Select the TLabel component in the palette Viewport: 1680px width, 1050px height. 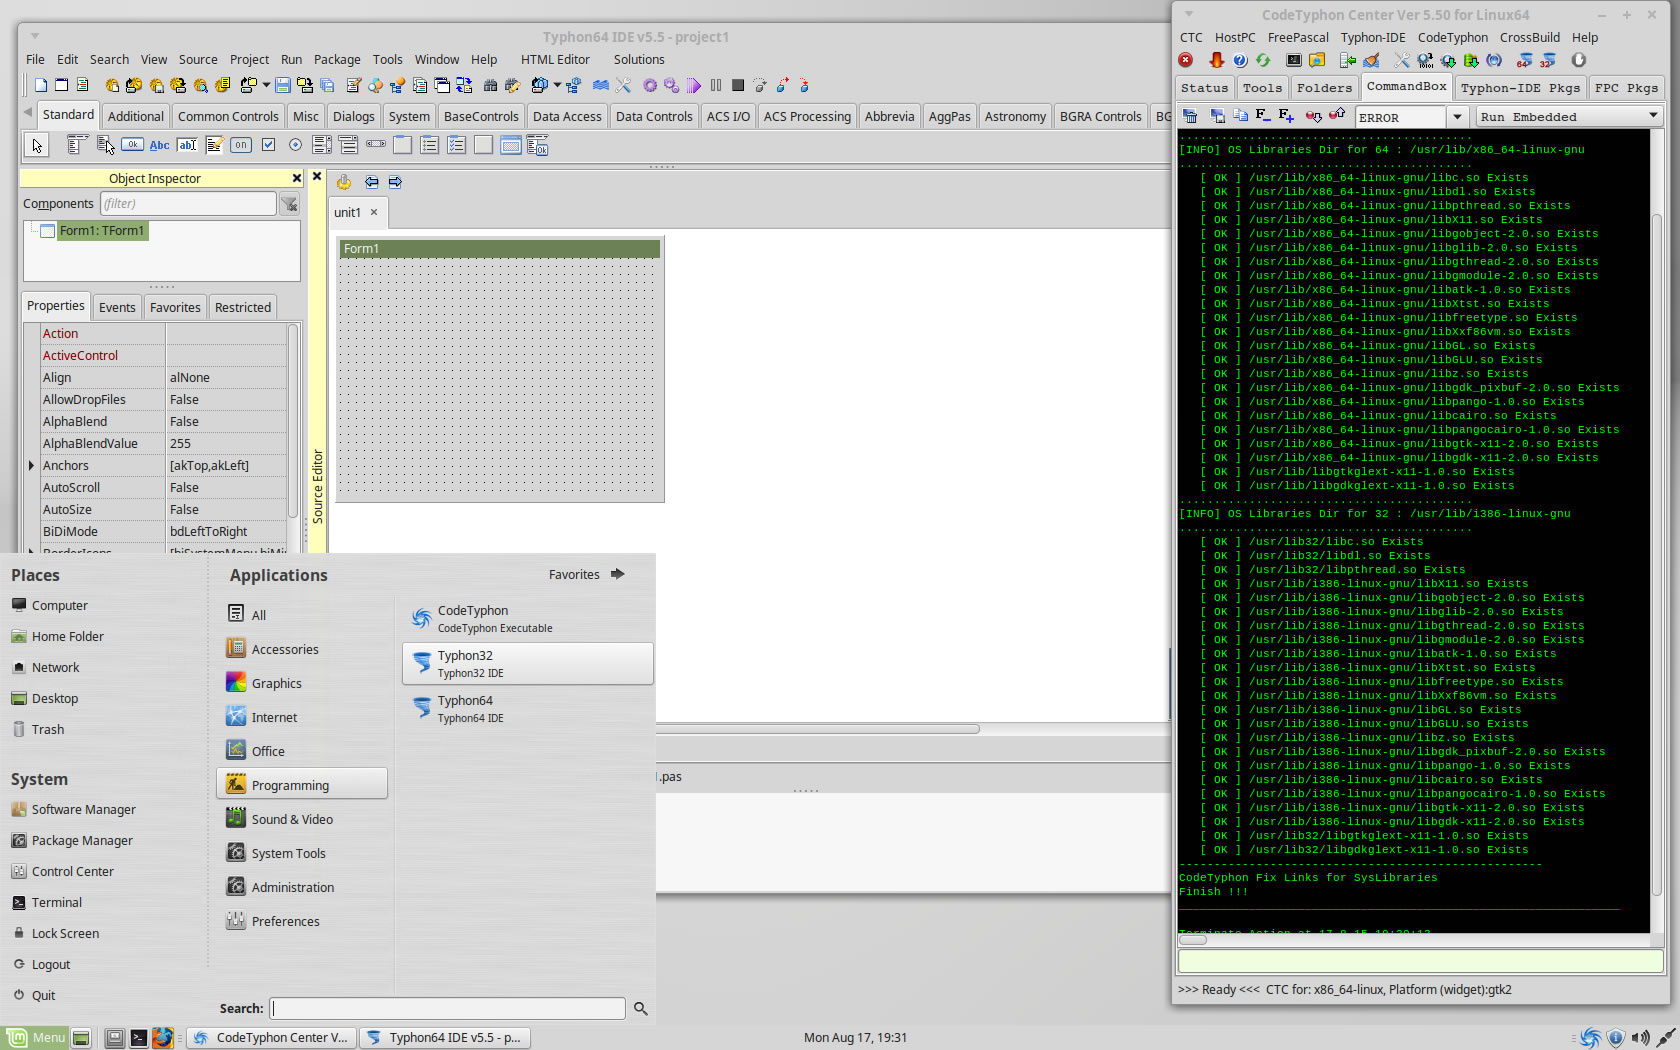click(x=159, y=146)
